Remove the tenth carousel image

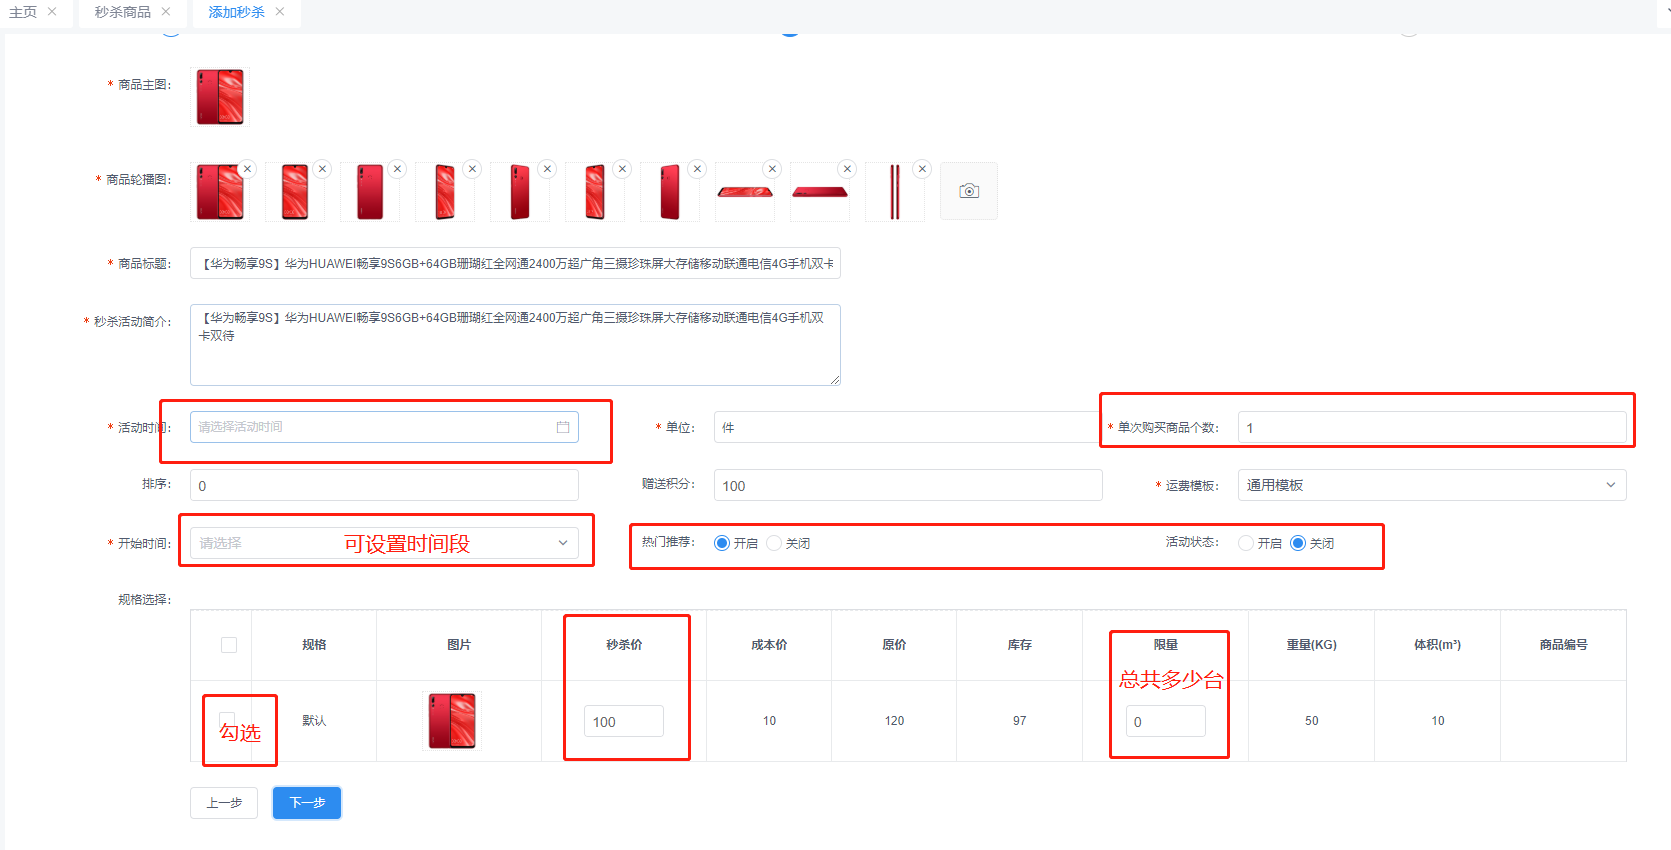[922, 169]
